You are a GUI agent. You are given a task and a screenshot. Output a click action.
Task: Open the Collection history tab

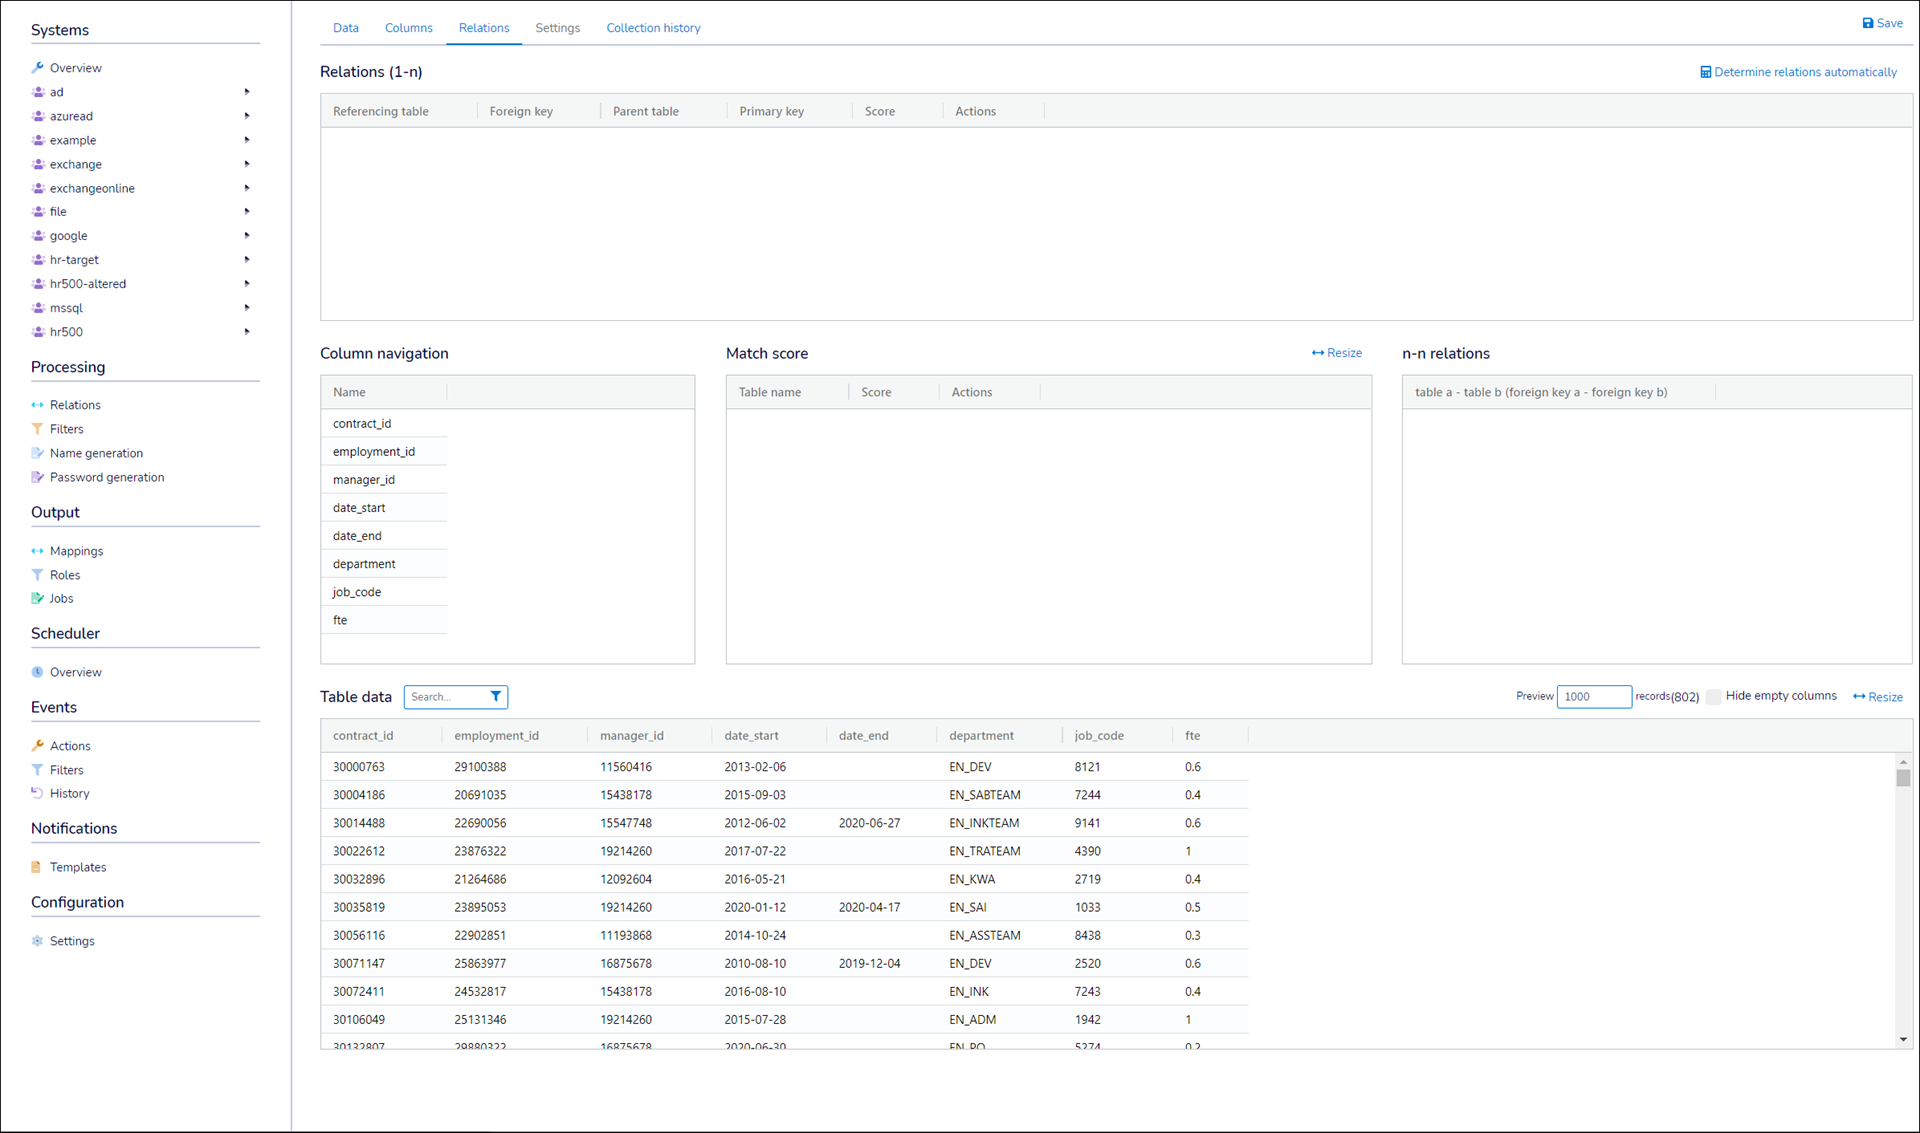(653, 28)
